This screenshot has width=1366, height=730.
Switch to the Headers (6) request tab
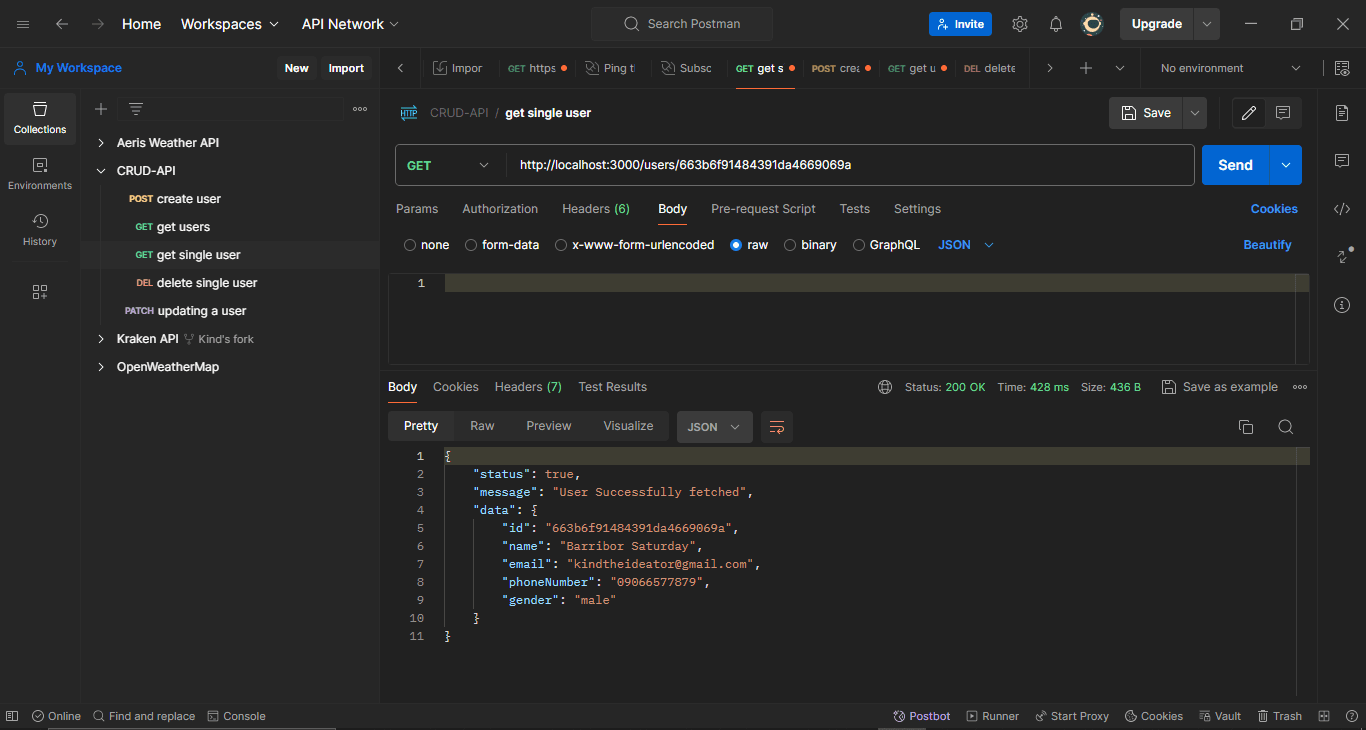[596, 209]
